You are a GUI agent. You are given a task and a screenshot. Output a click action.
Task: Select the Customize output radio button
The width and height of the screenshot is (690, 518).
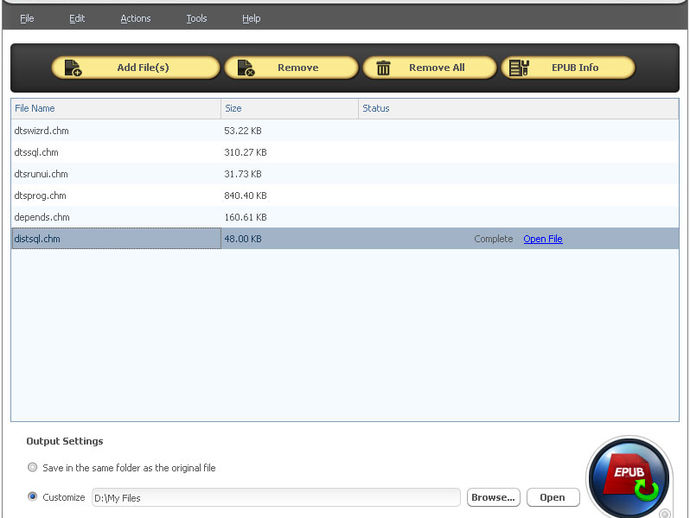point(32,497)
